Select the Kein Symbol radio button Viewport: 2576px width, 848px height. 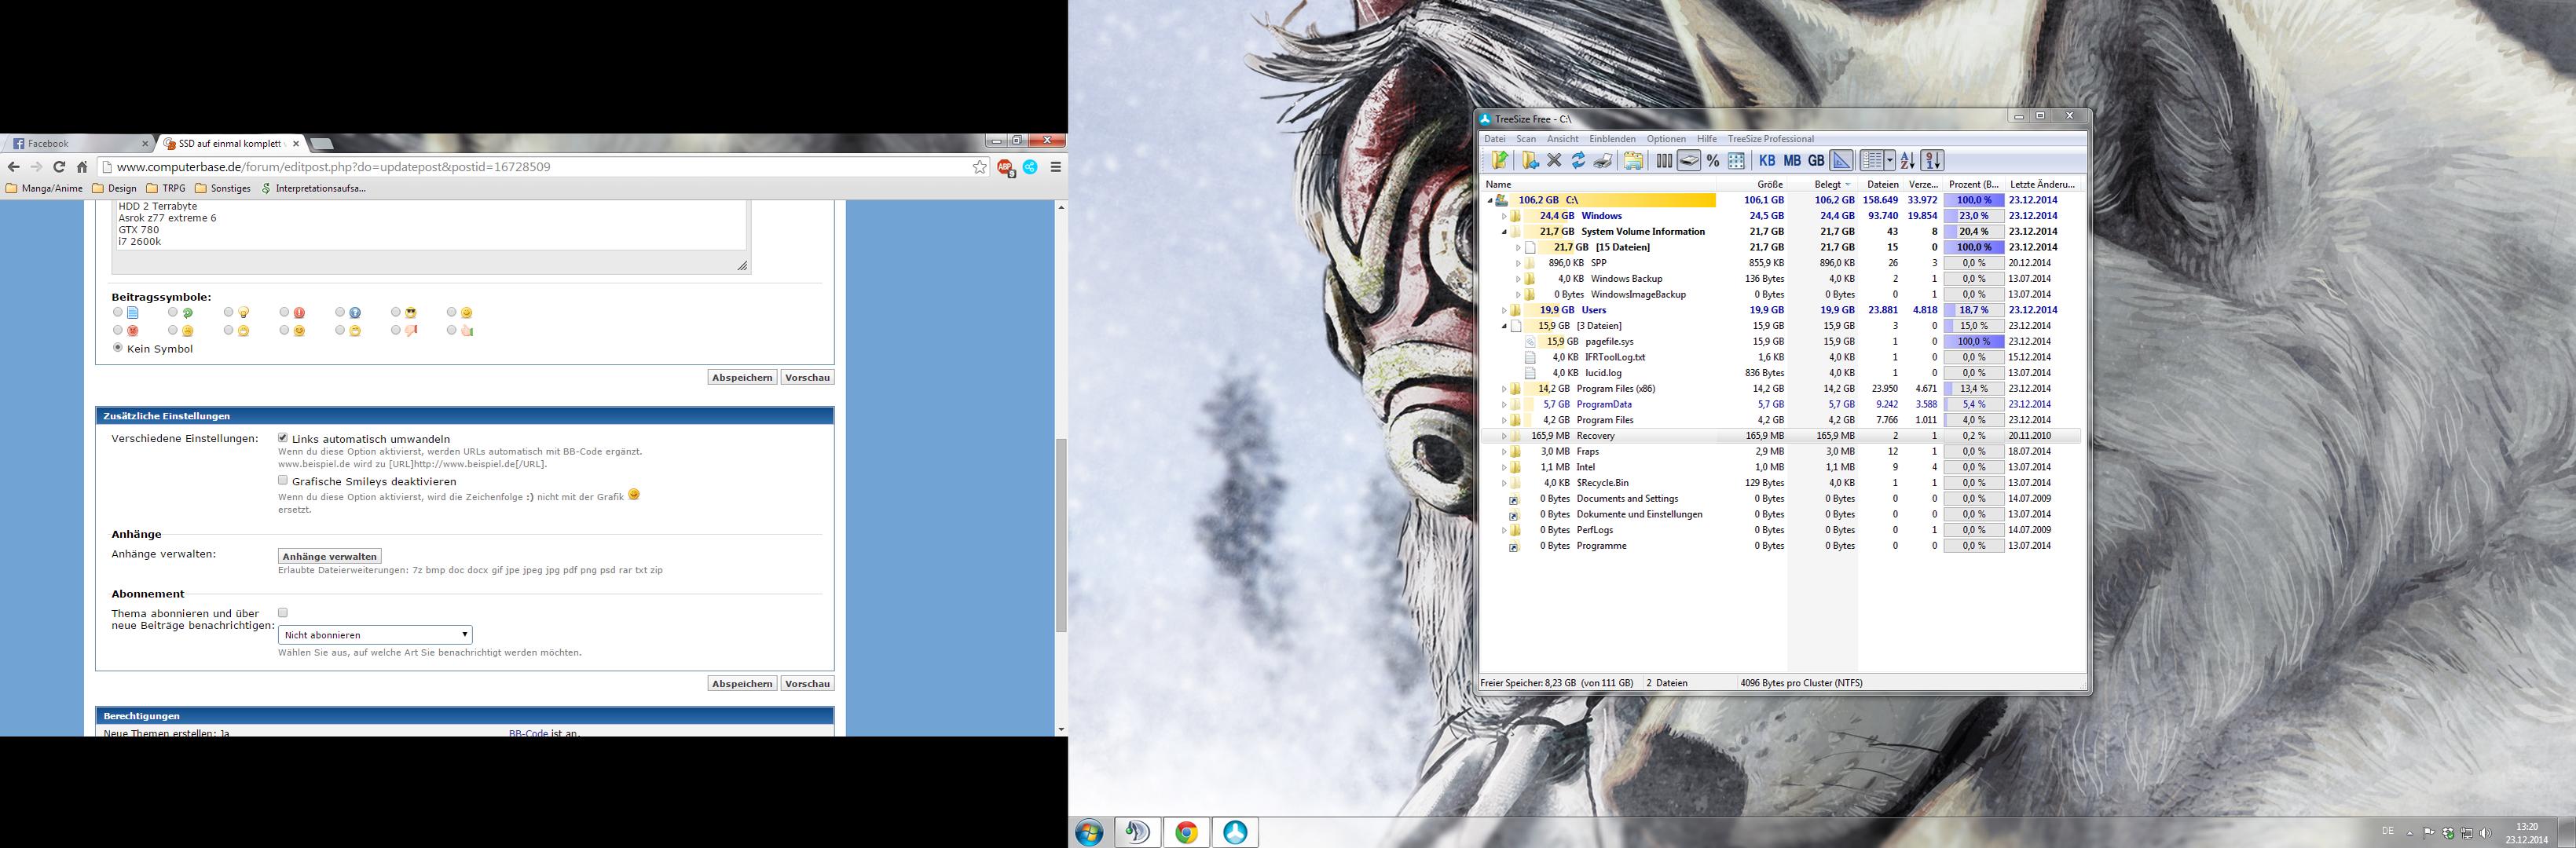click(x=118, y=348)
